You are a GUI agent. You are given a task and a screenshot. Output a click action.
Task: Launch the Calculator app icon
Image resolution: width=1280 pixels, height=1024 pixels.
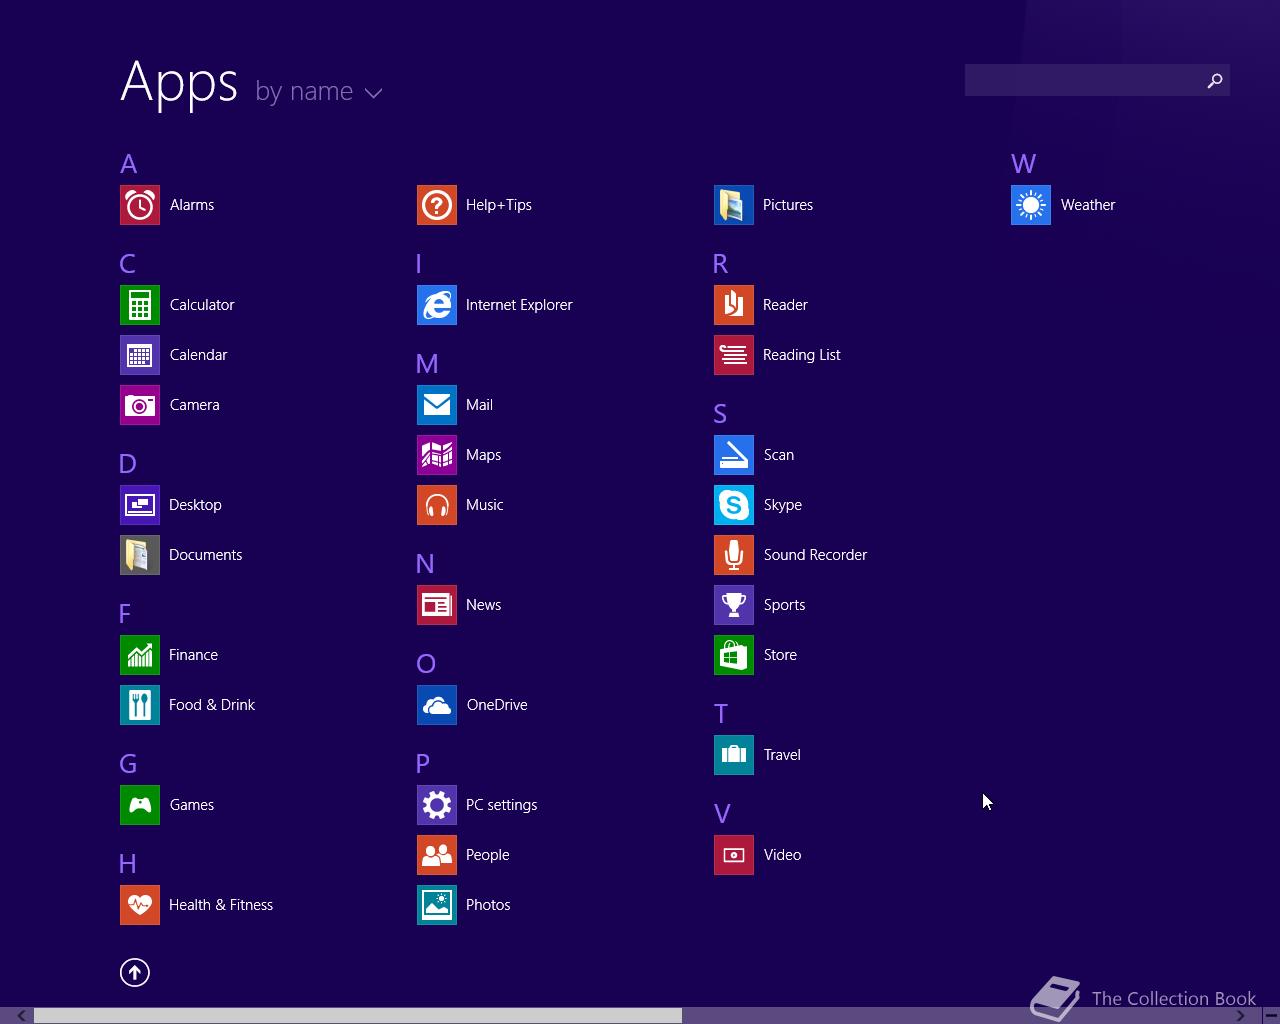pyautogui.click(x=140, y=305)
